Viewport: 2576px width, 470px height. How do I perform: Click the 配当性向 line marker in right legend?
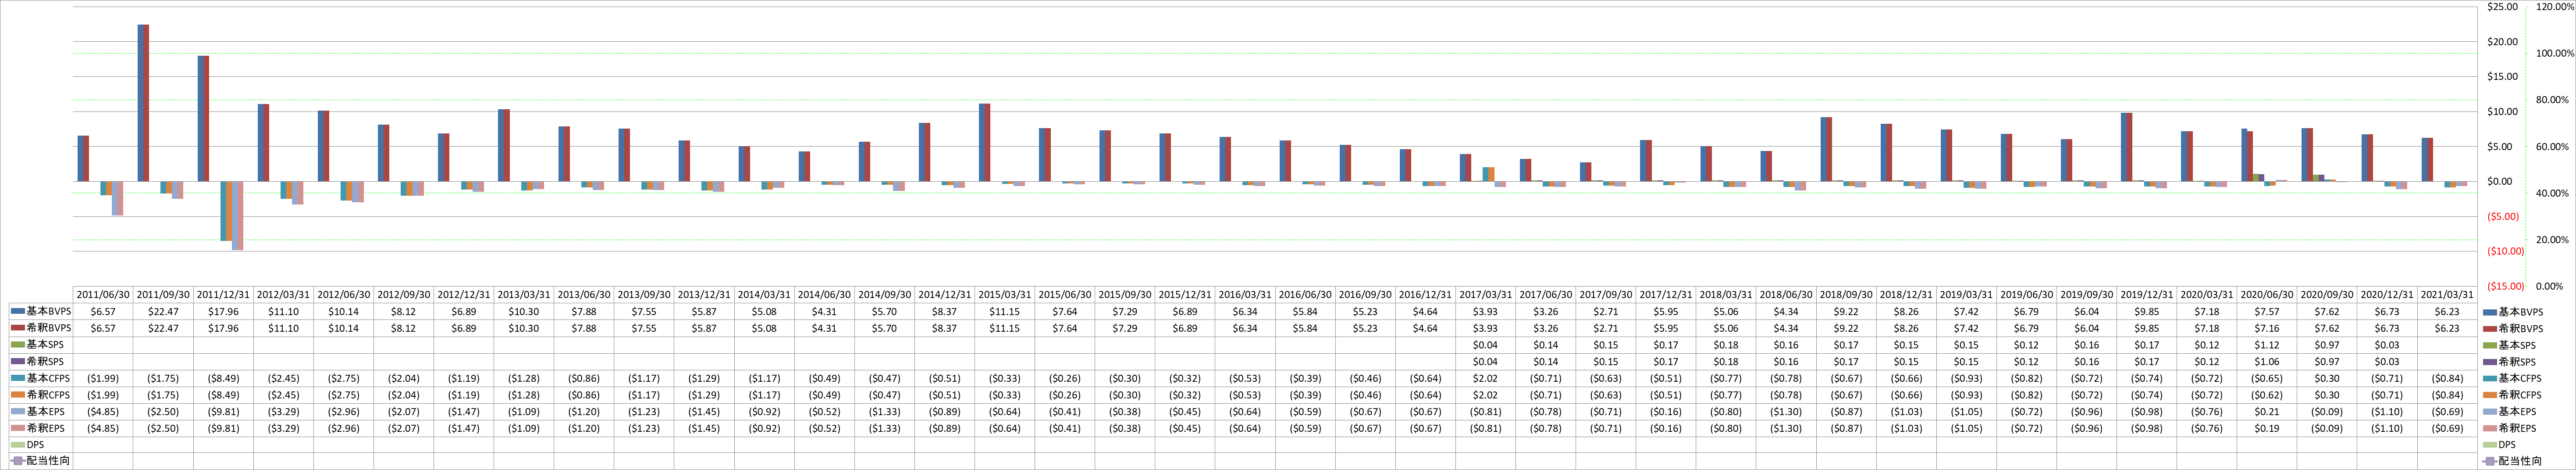click(x=2489, y=461)
